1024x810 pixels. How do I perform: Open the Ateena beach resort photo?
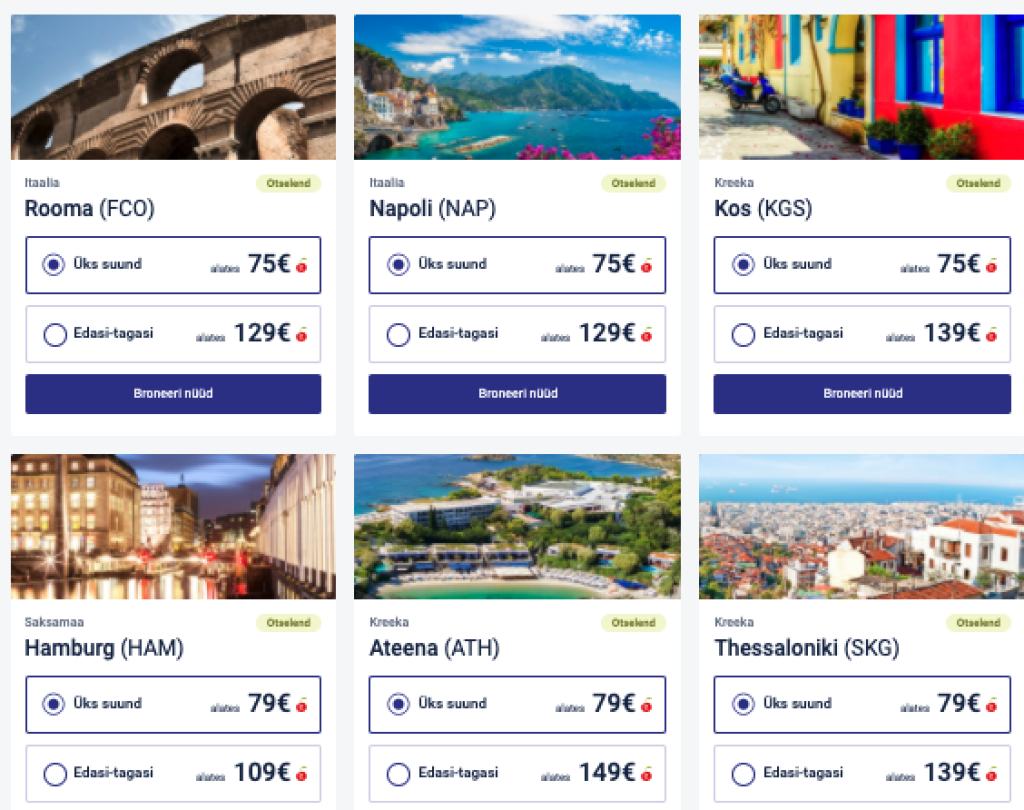(517, 527)
